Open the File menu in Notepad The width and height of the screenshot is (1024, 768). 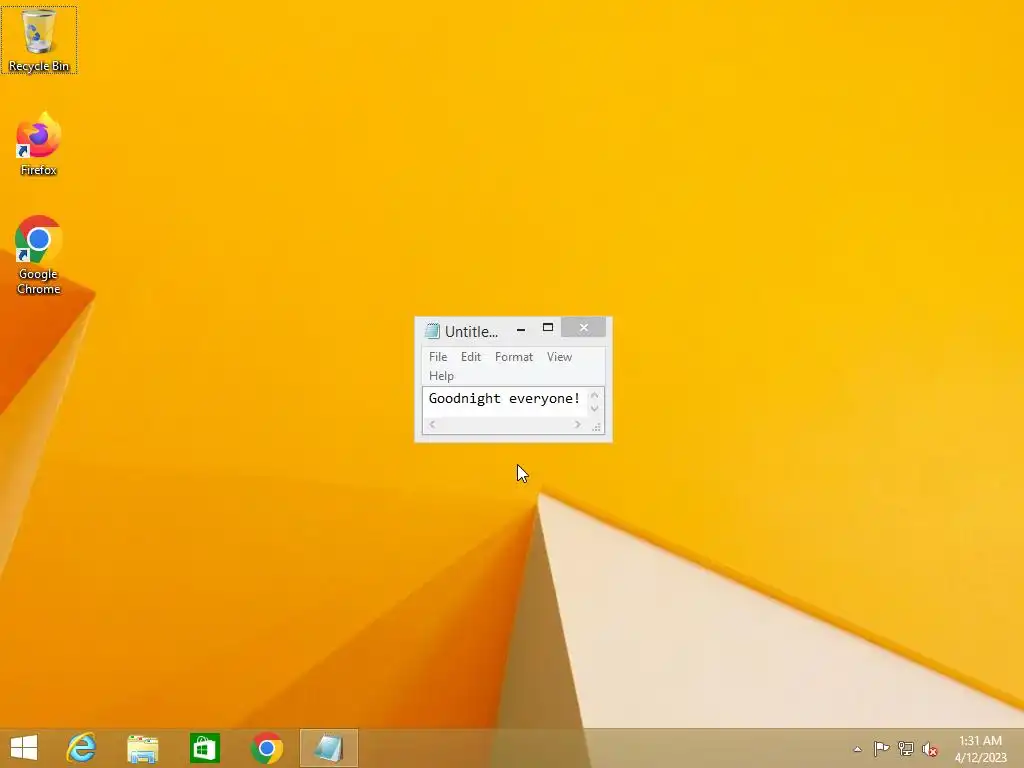click(x=438, y=357)
